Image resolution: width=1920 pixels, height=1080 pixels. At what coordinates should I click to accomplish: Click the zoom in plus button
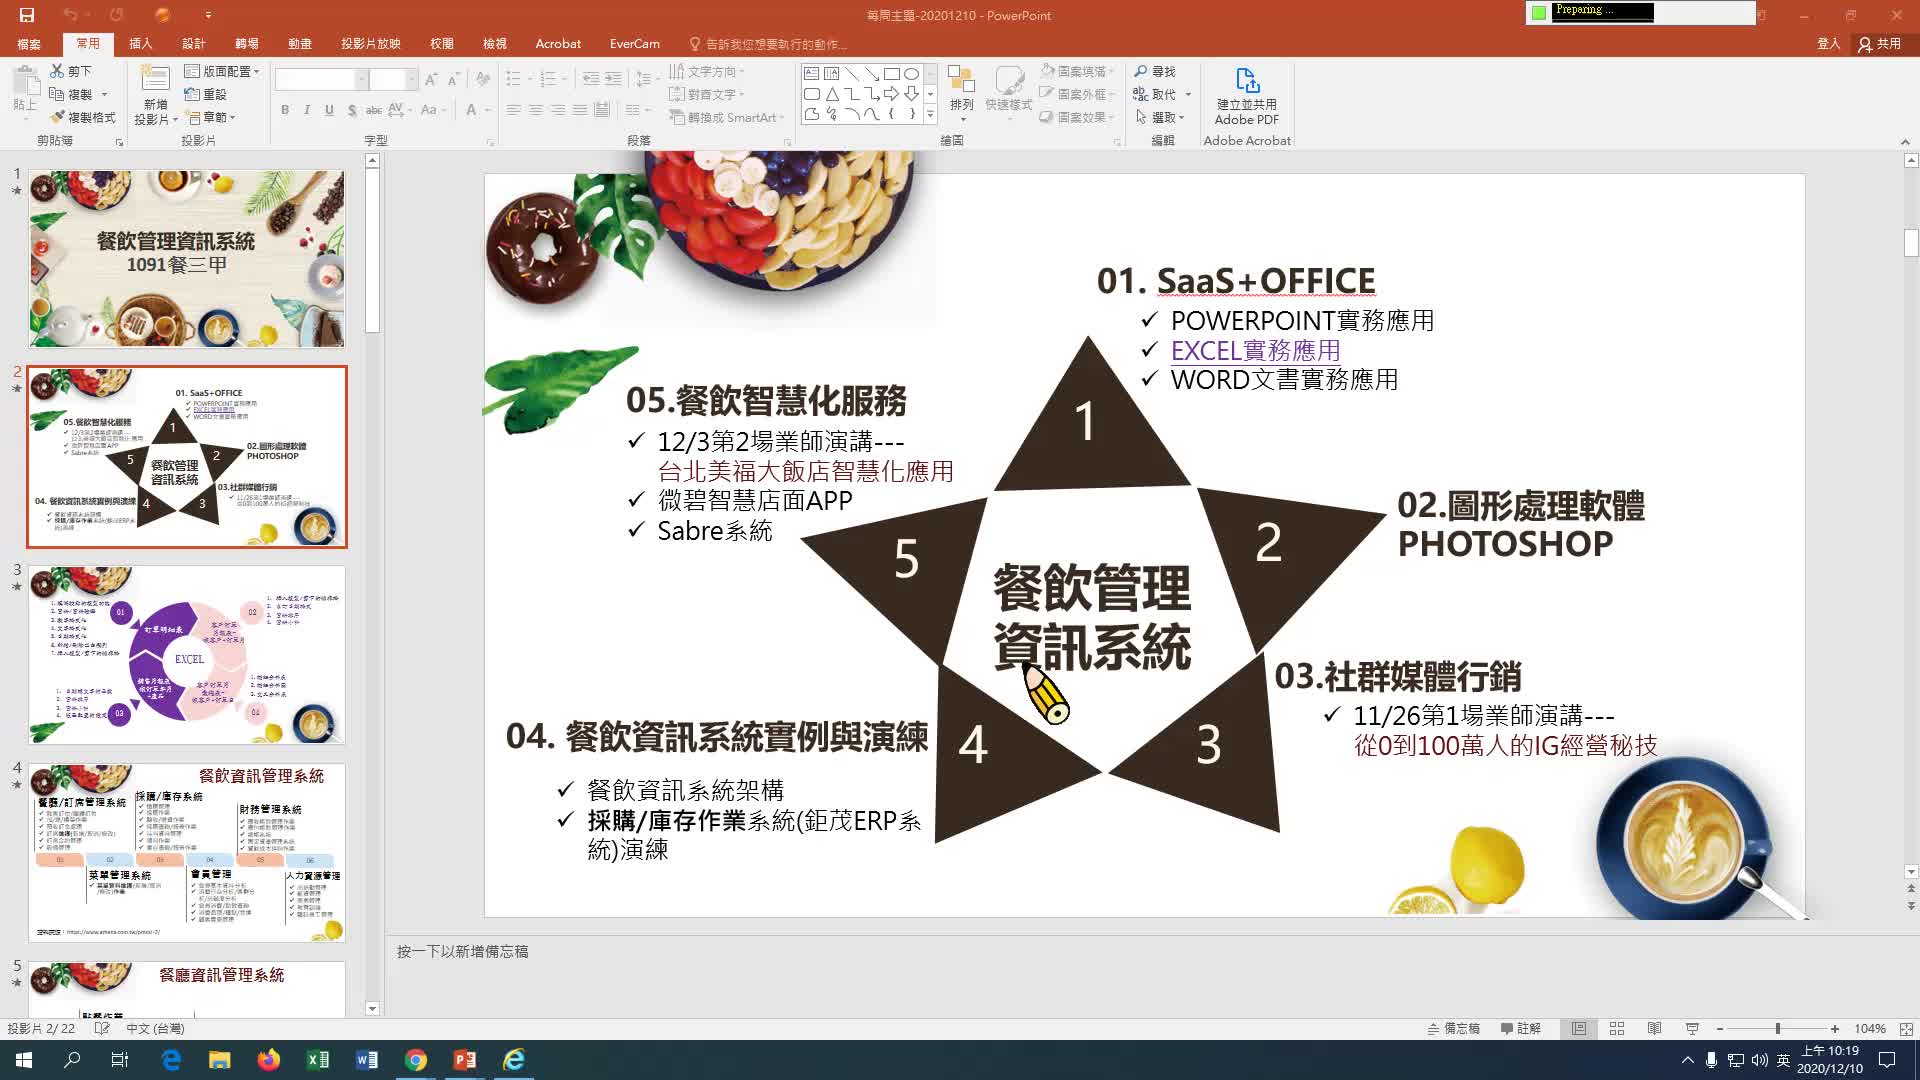(x=1835, y=1029)
